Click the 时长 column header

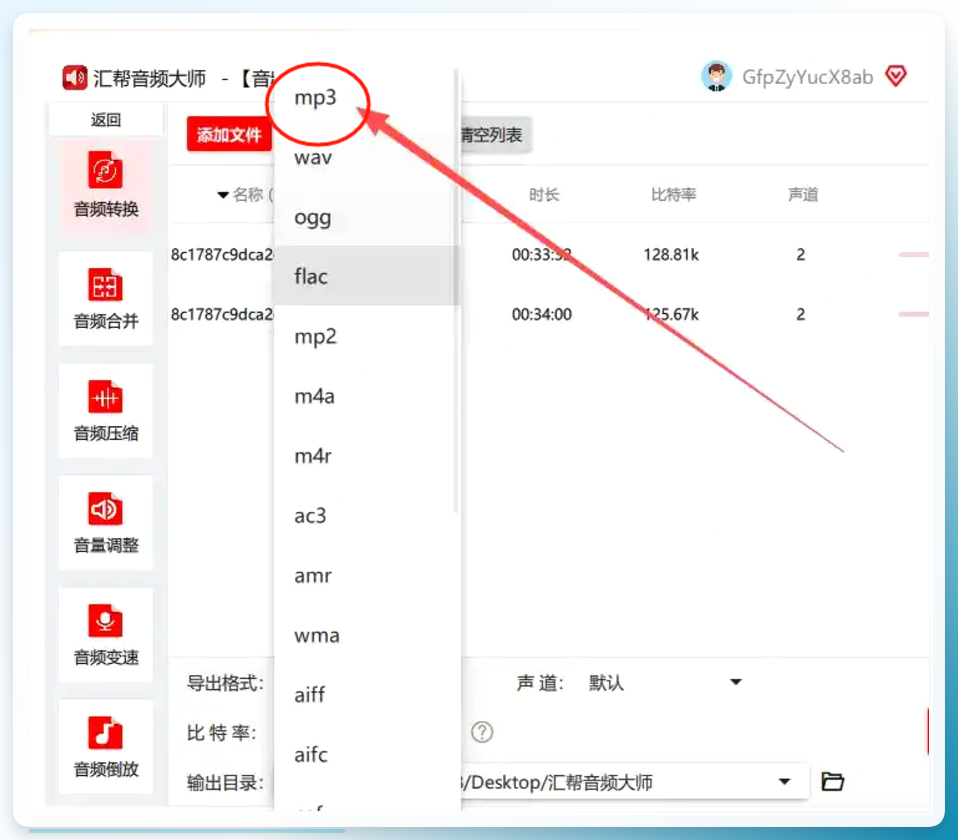click(x=544, y=194)
